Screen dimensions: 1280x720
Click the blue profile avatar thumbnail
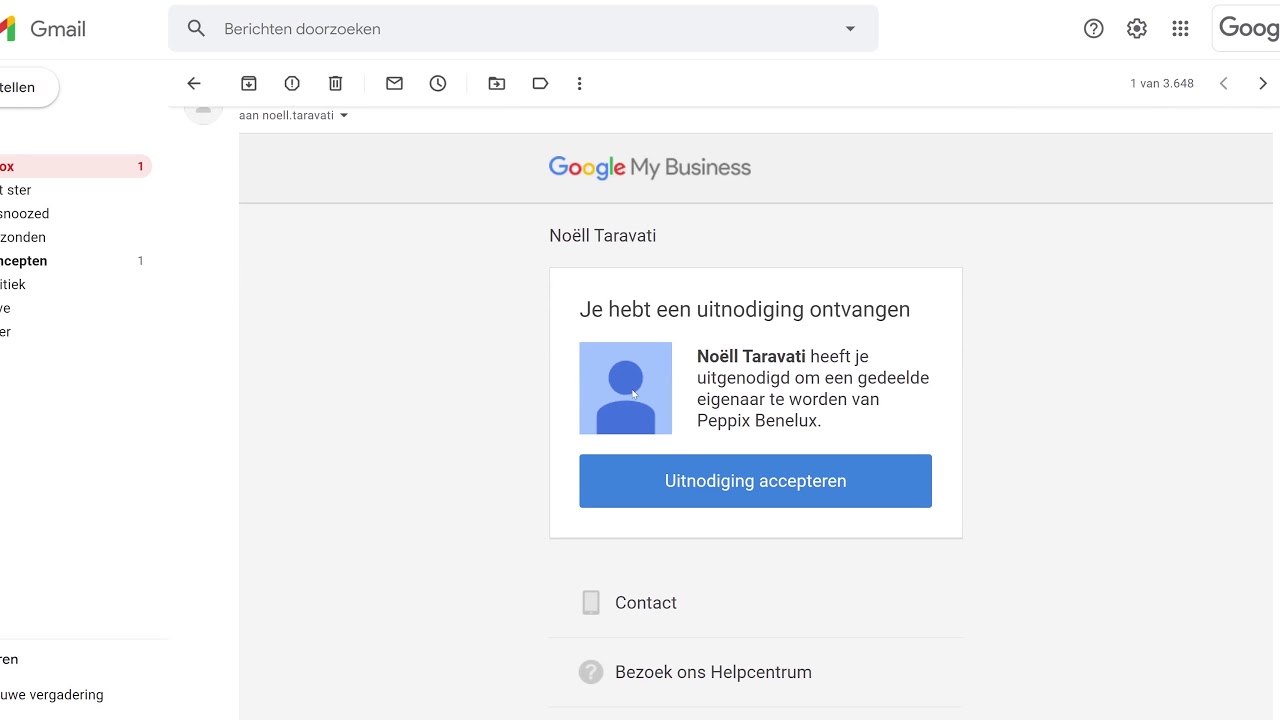tap(626, 388)
